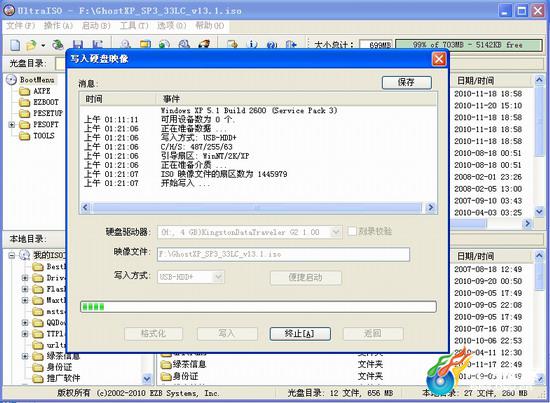Click the blue Properties info icon
This screenshot has height=403, width=550.
click(252, 45)
